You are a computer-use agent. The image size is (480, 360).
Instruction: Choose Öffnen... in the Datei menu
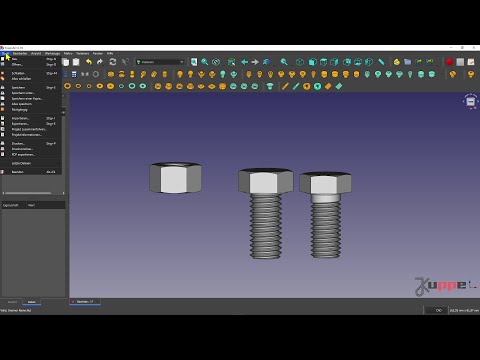click(31, 64)
